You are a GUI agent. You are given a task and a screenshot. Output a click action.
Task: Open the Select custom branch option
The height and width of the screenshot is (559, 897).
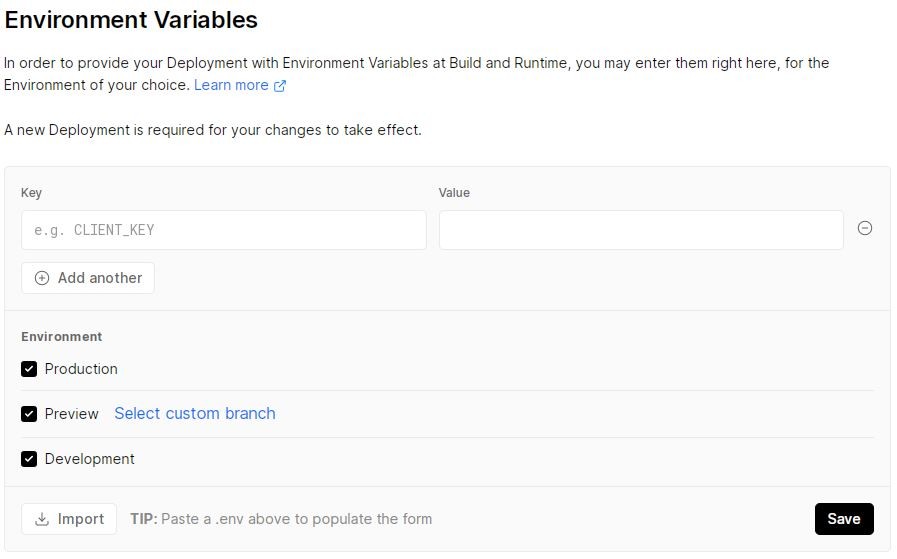[194, 413]
